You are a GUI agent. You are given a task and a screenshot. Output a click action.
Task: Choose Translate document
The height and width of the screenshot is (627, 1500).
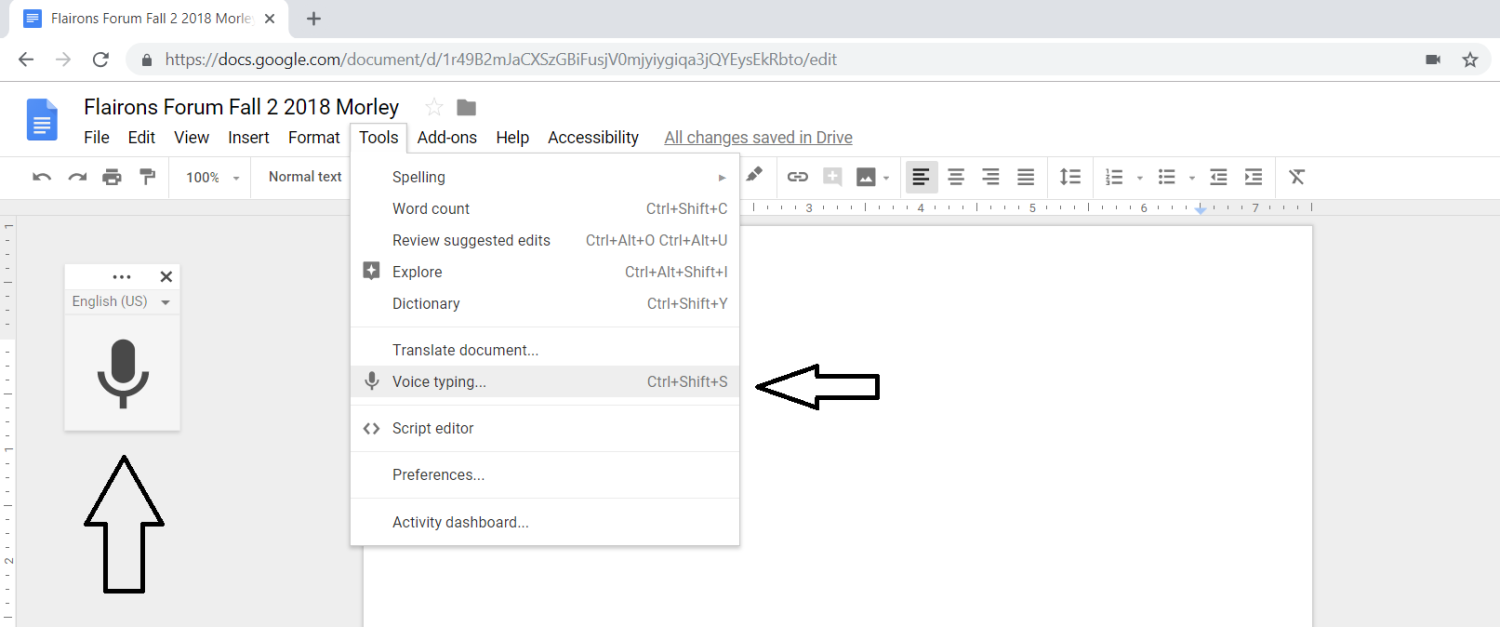pos(545,350)
